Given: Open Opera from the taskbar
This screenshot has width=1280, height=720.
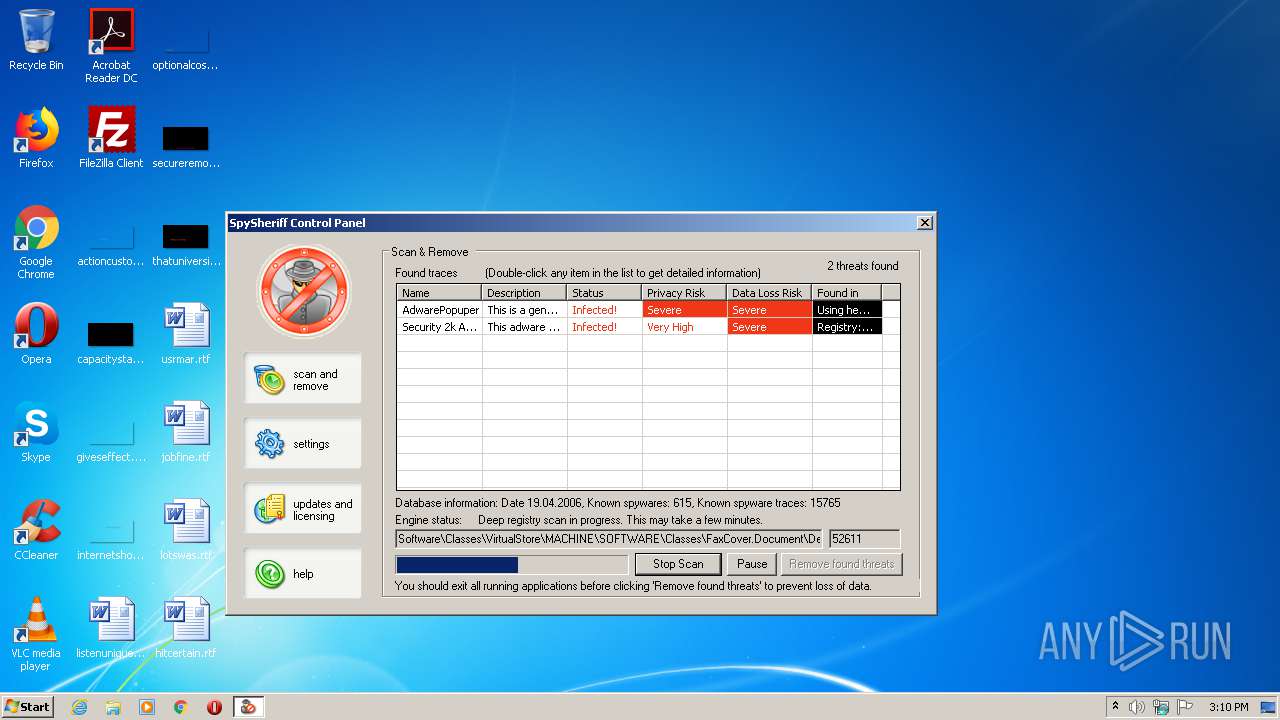Looking at the screenshot, I should click(214, 707).
